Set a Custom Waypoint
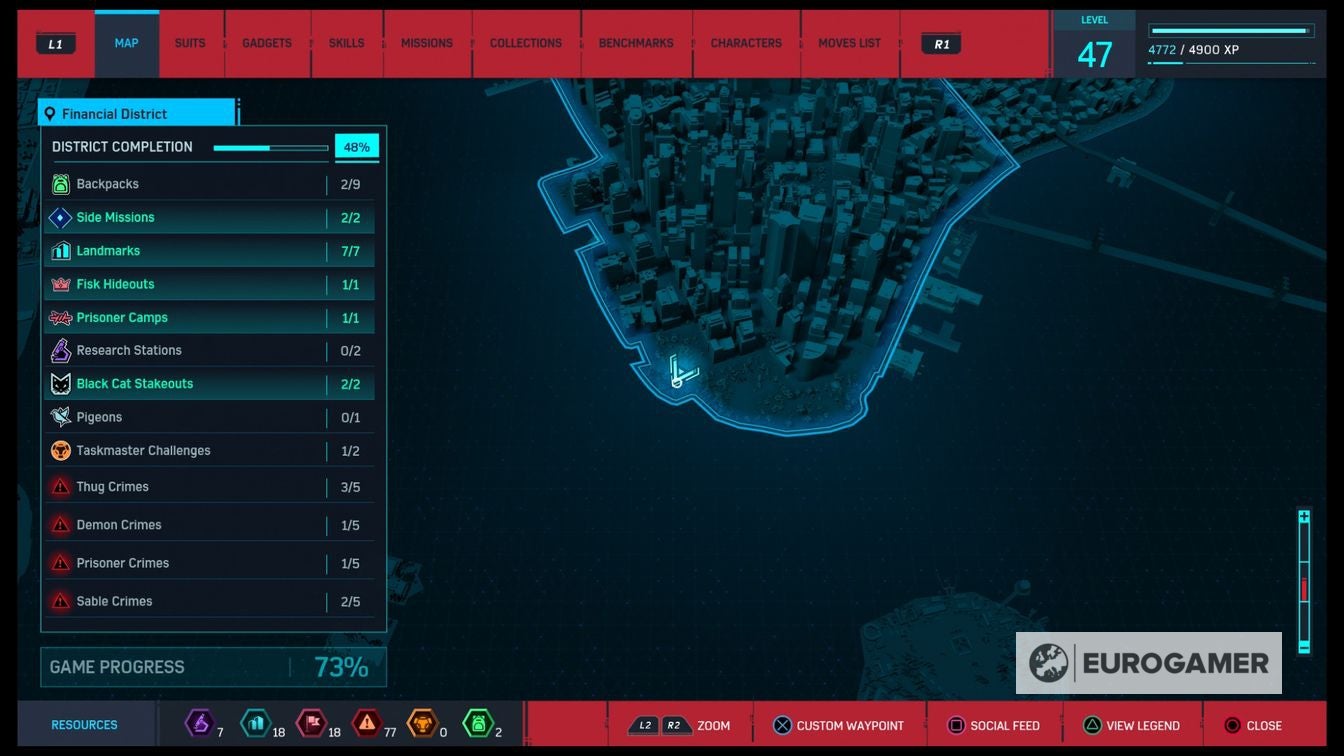Image resolution: width=1344 pixels, height=756 pixels. click(x=838, y=726)
